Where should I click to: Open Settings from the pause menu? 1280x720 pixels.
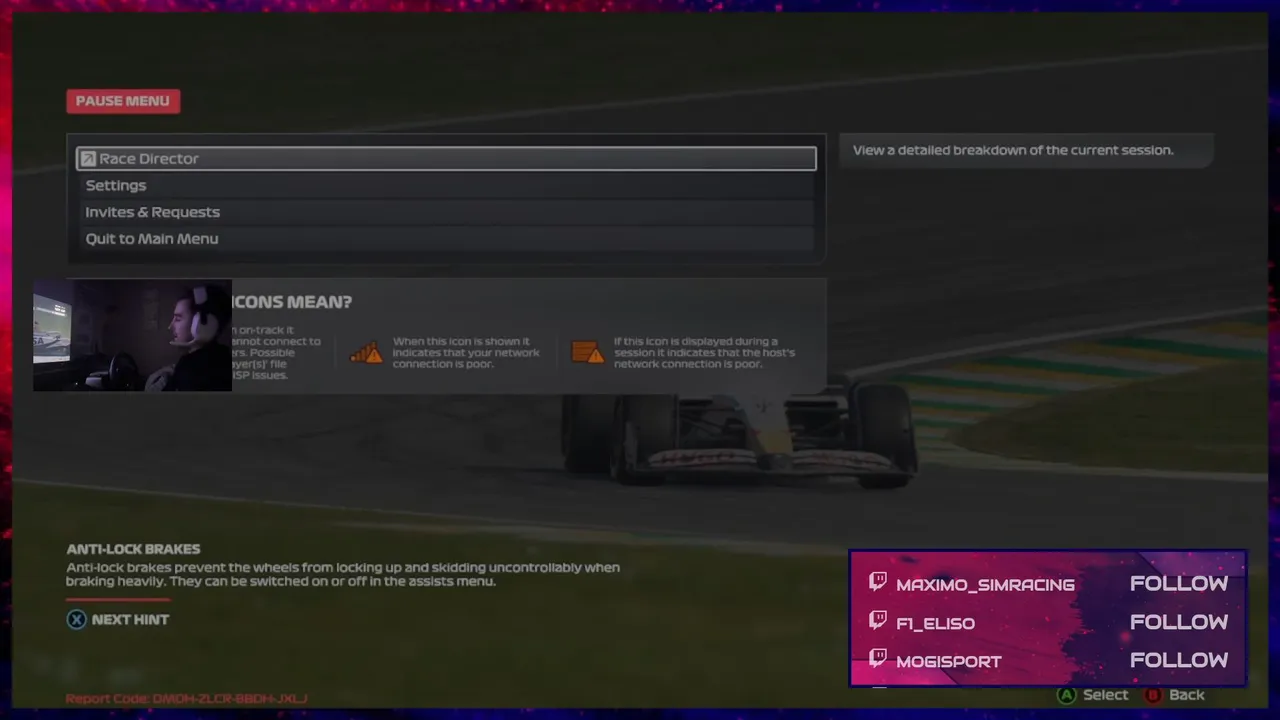(x=446, y=185)
